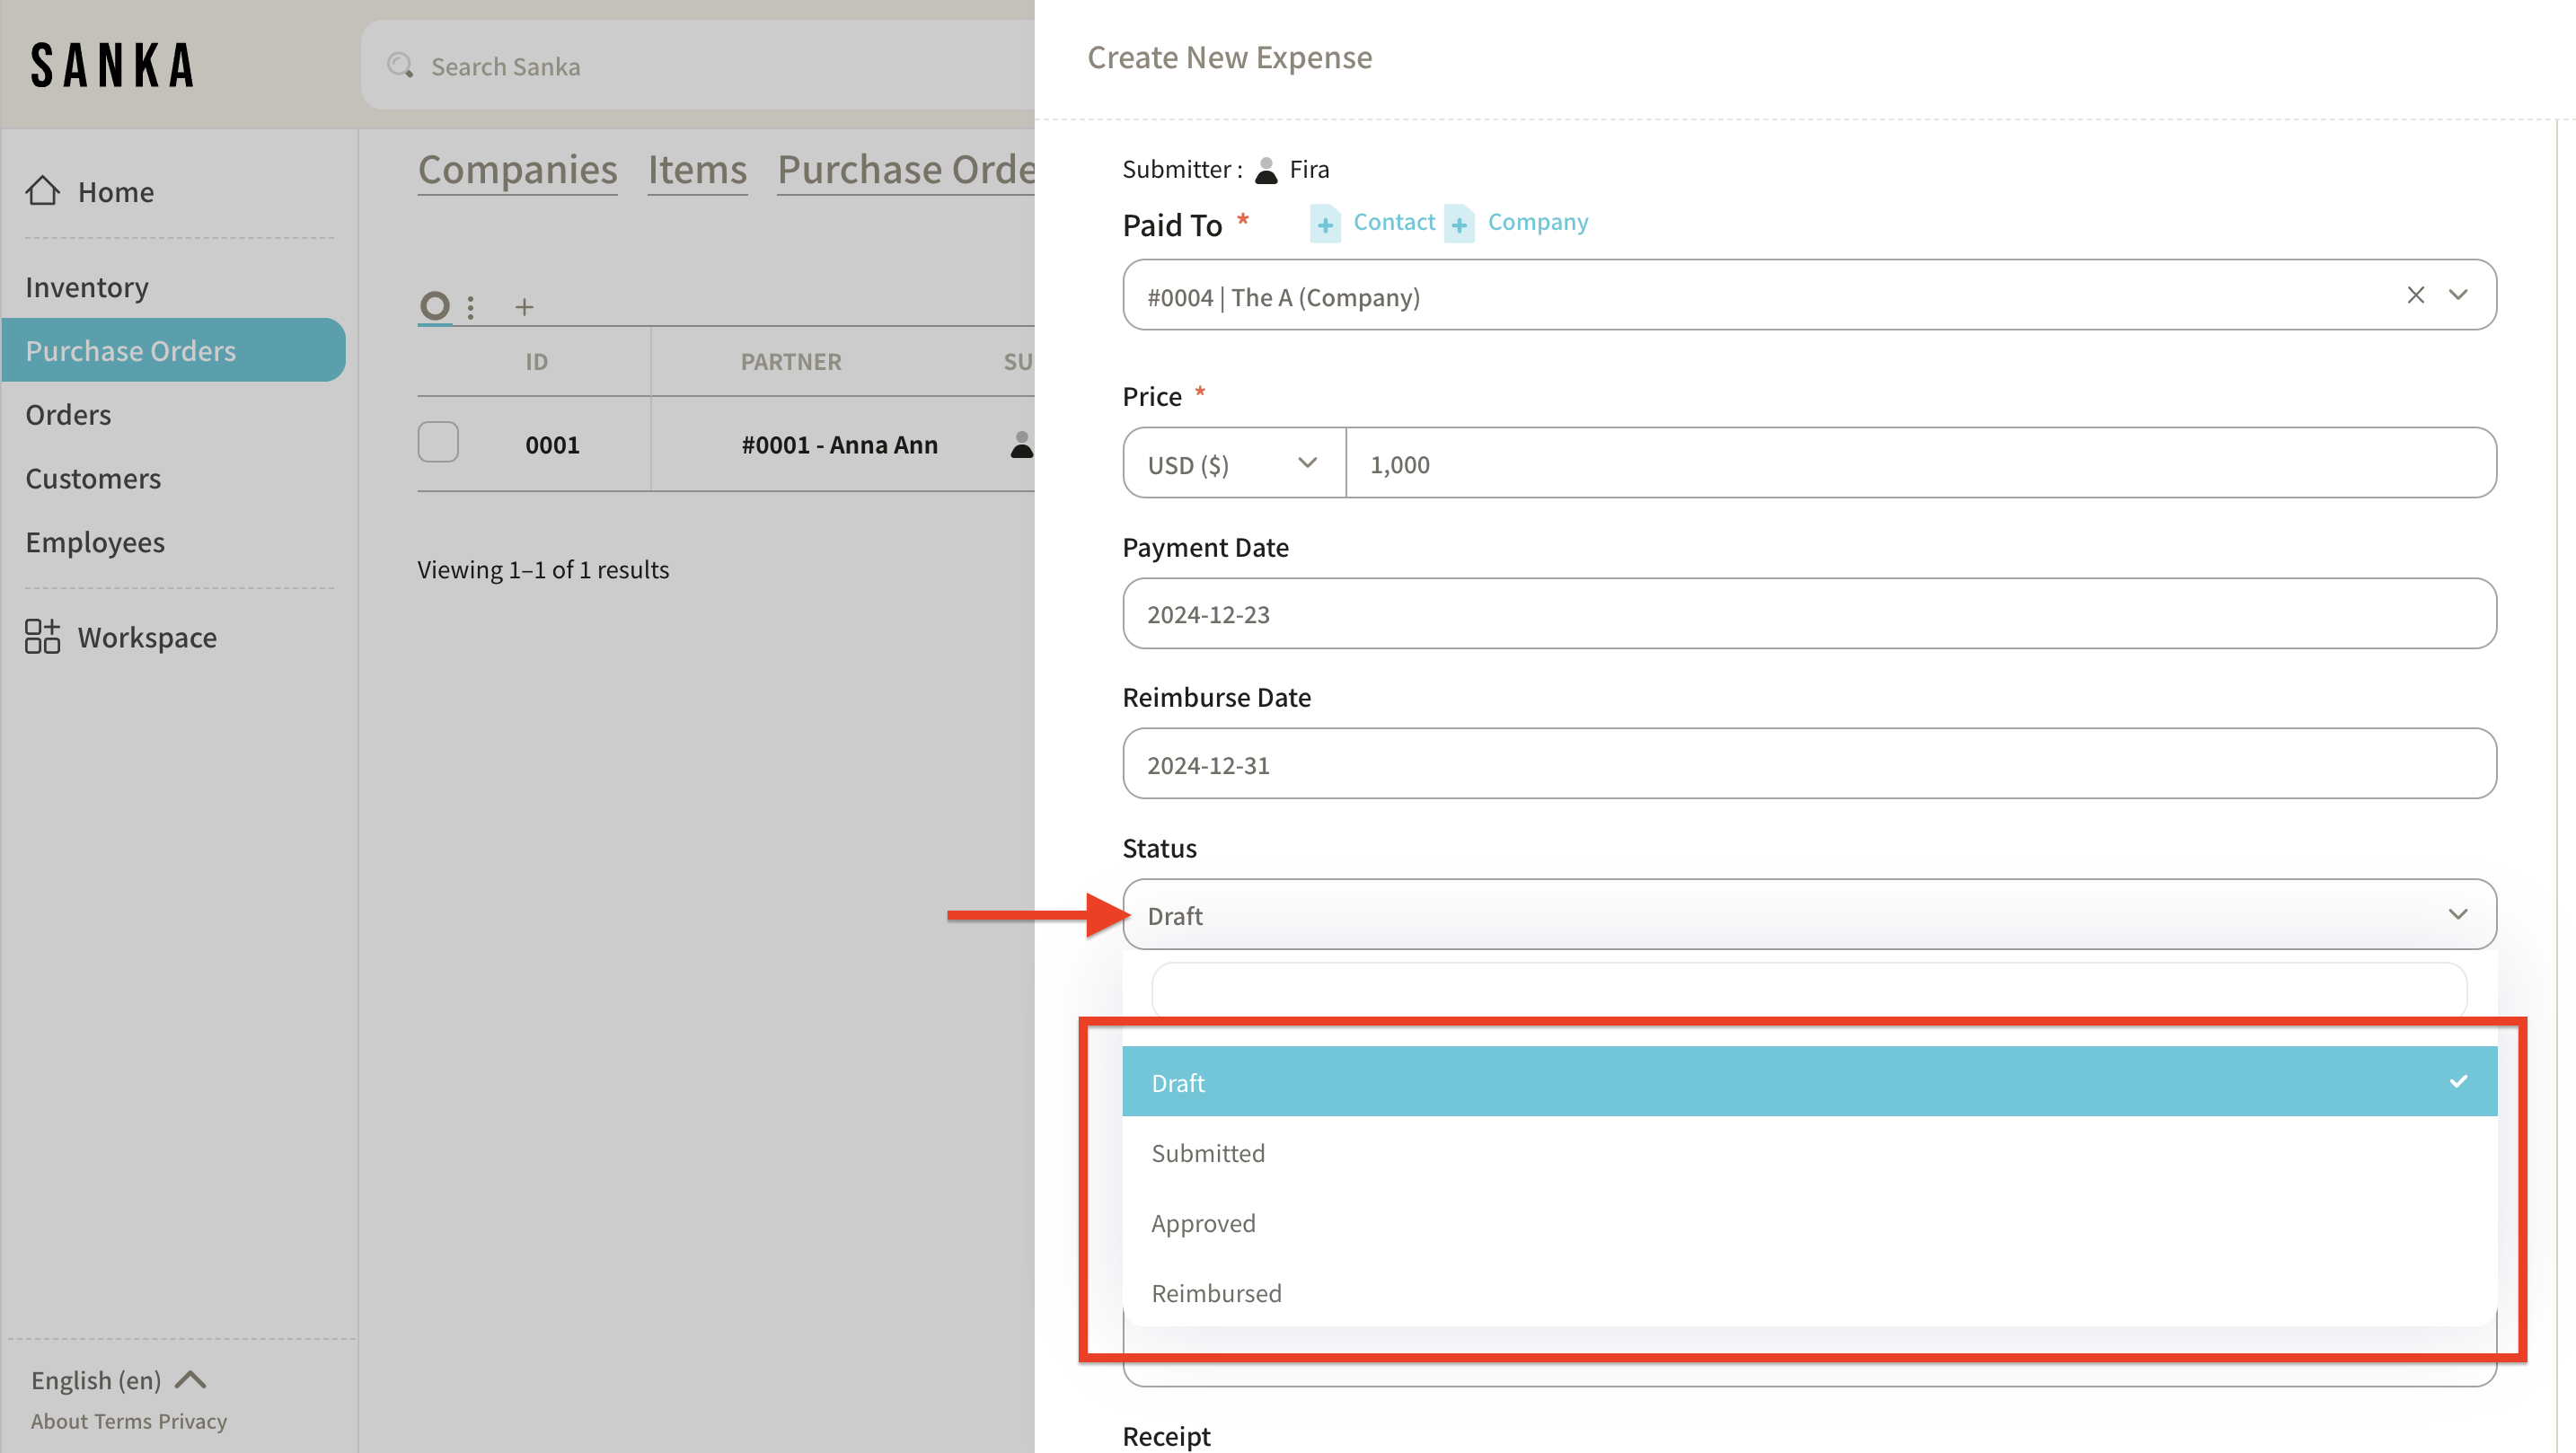Viewport: 2576px width, 1453px height.
Task: Select the Submitted status option
Action: (1208, 1153)
